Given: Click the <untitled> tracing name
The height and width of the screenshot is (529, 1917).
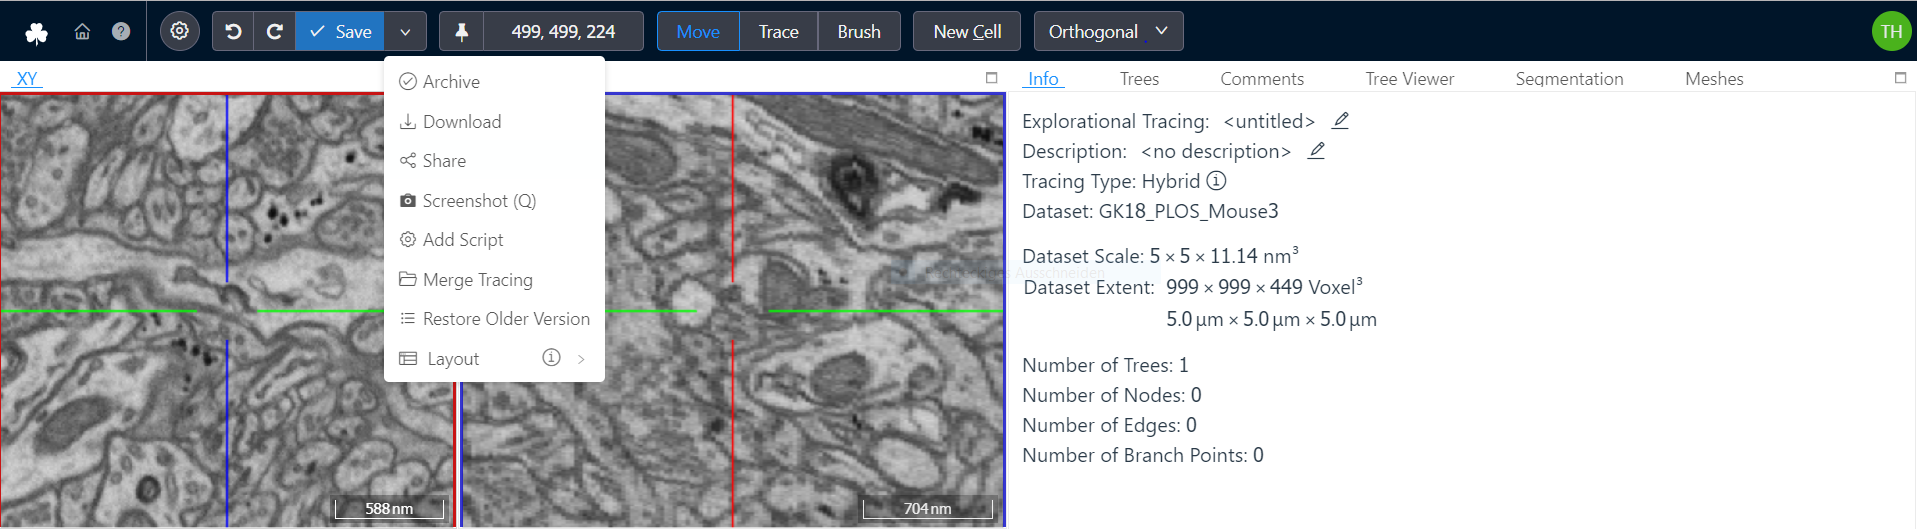Looking at the screenshot, I should pos(1269,121).
